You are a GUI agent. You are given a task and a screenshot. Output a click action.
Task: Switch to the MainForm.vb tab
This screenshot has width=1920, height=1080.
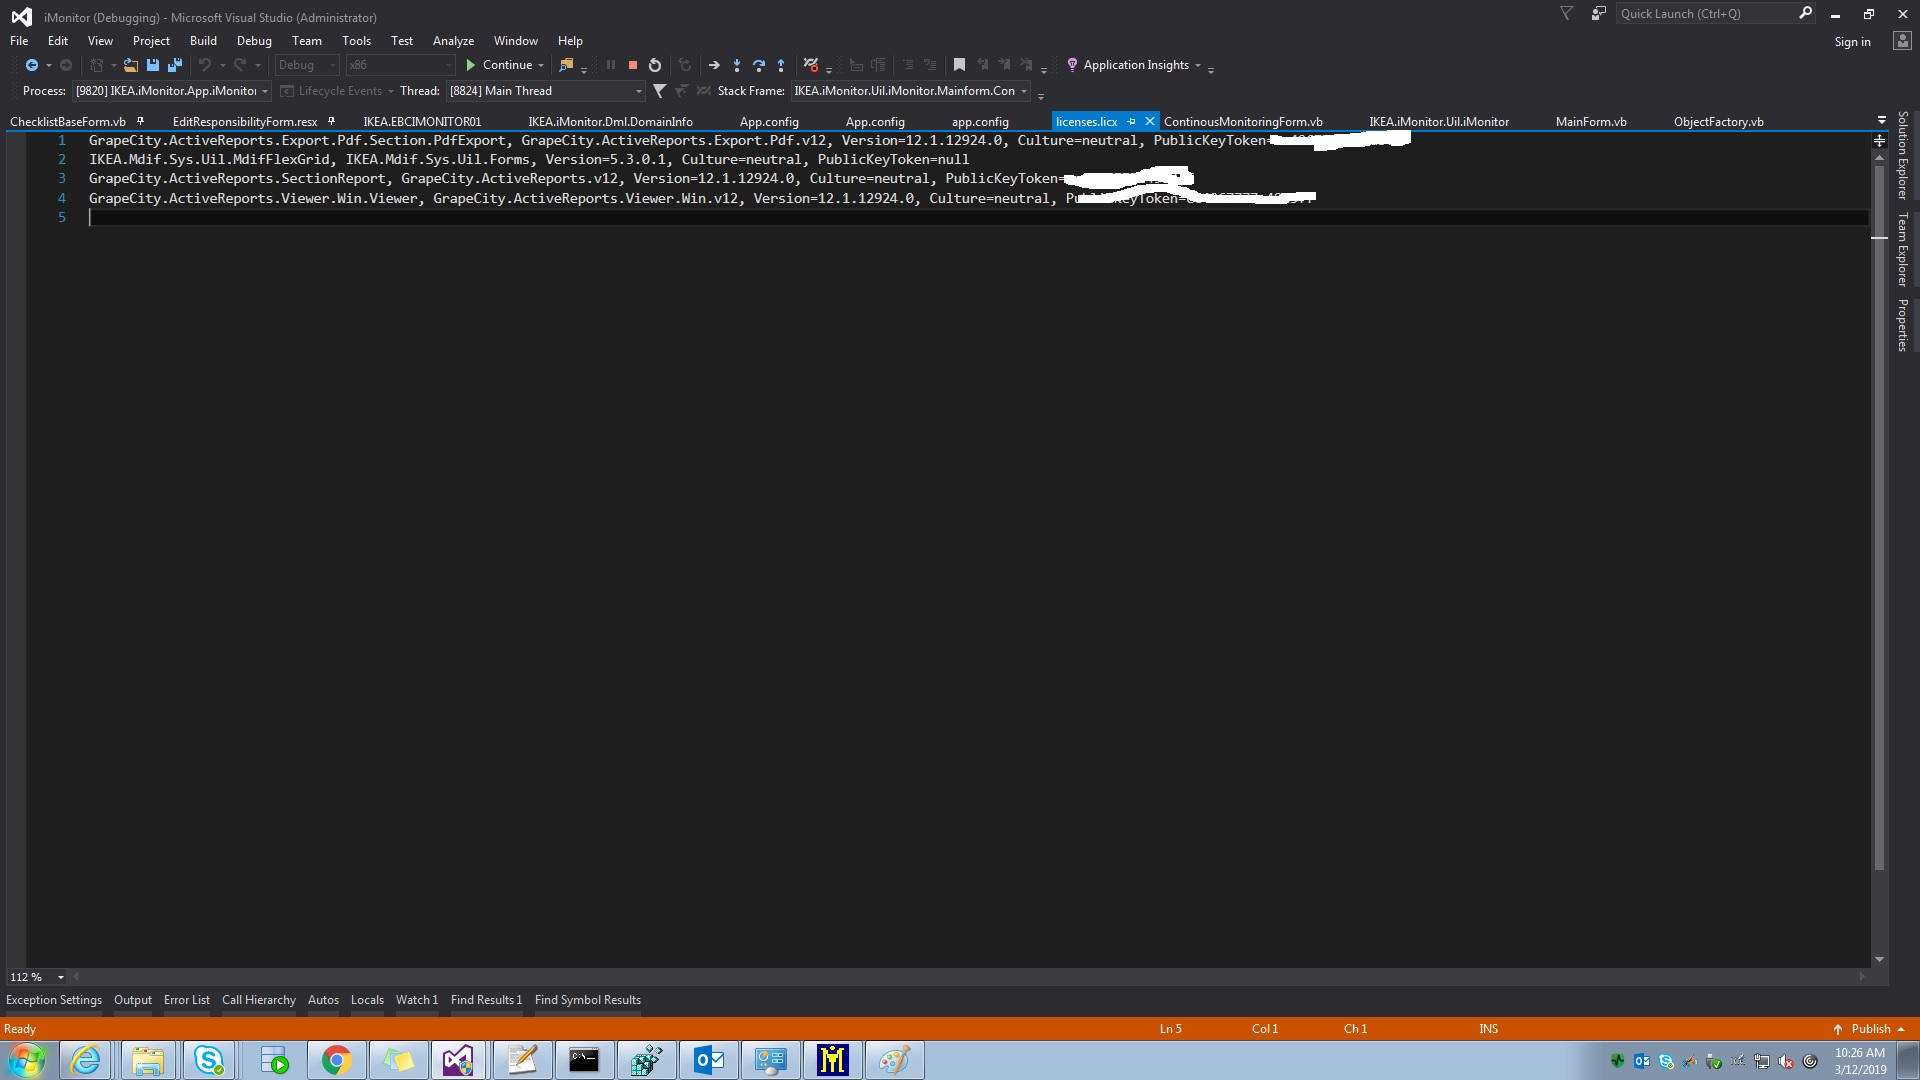tap(1591, 122)
